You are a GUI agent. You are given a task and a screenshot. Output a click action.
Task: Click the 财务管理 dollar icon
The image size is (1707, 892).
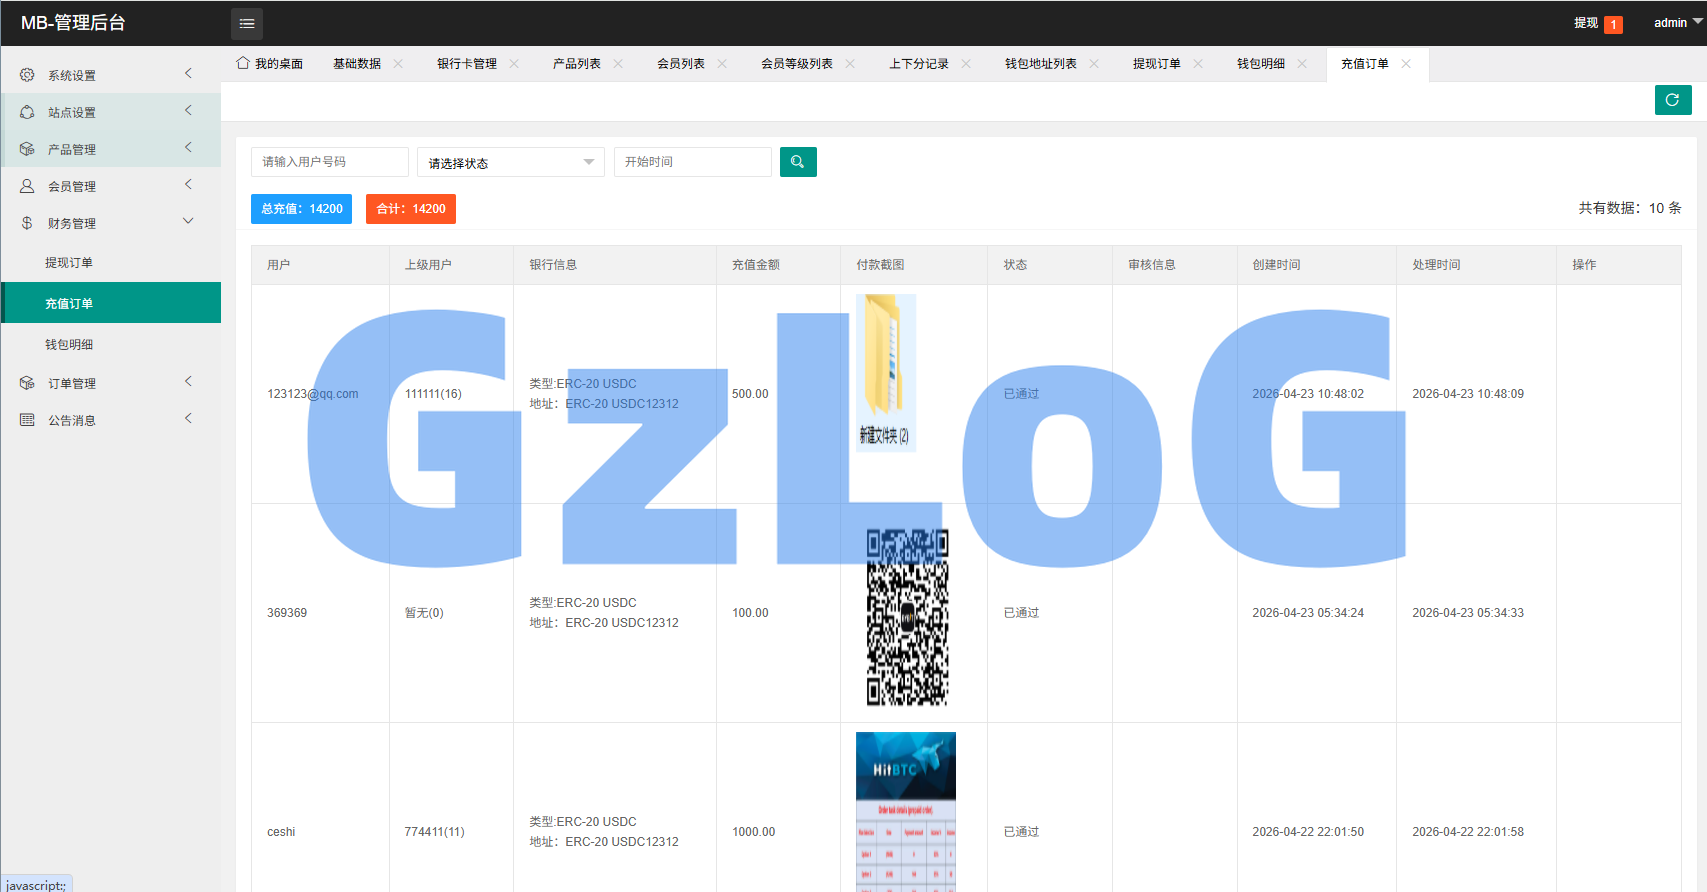tap(27, 223)
